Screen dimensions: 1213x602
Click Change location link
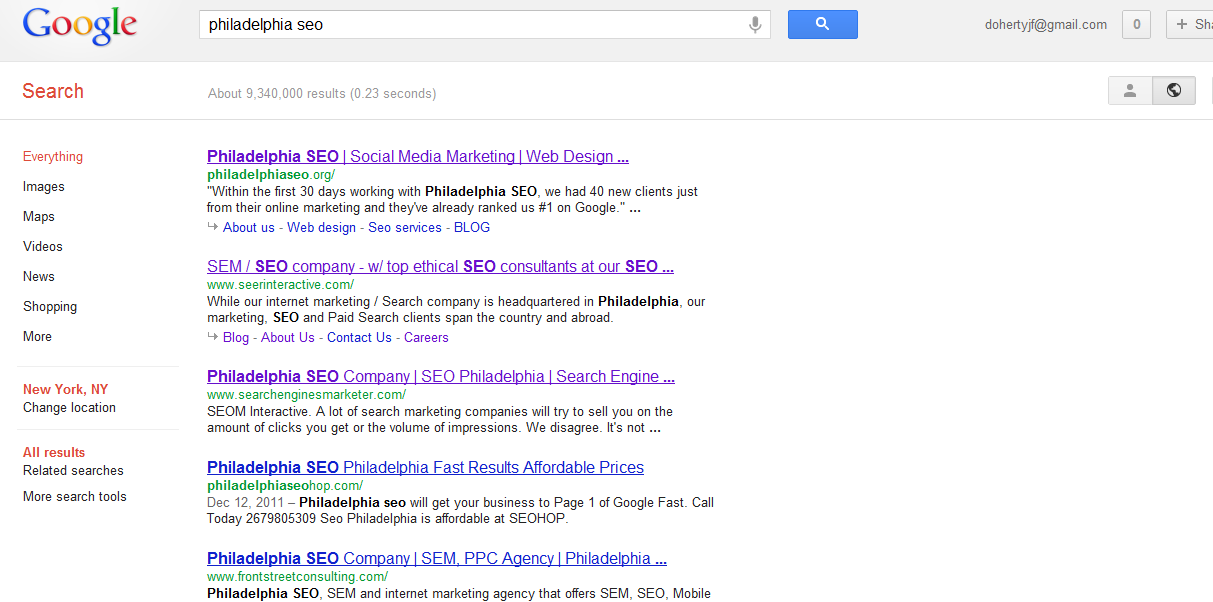coord(69,408)
